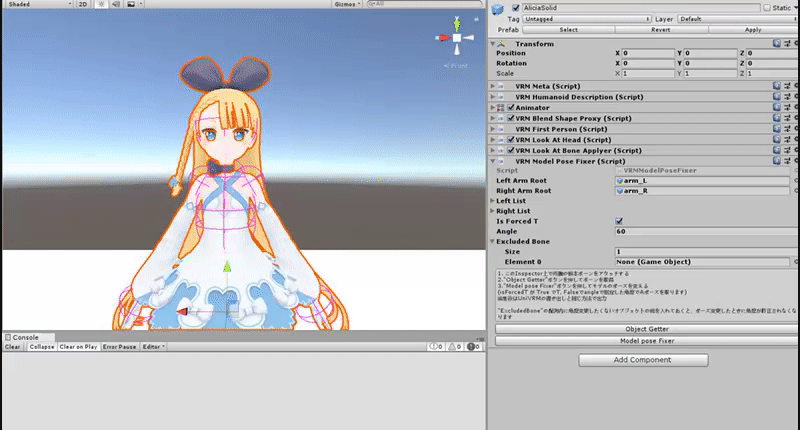Click the prefab Select button
This screenshot has width=800, height=430.
coord(568,30)
